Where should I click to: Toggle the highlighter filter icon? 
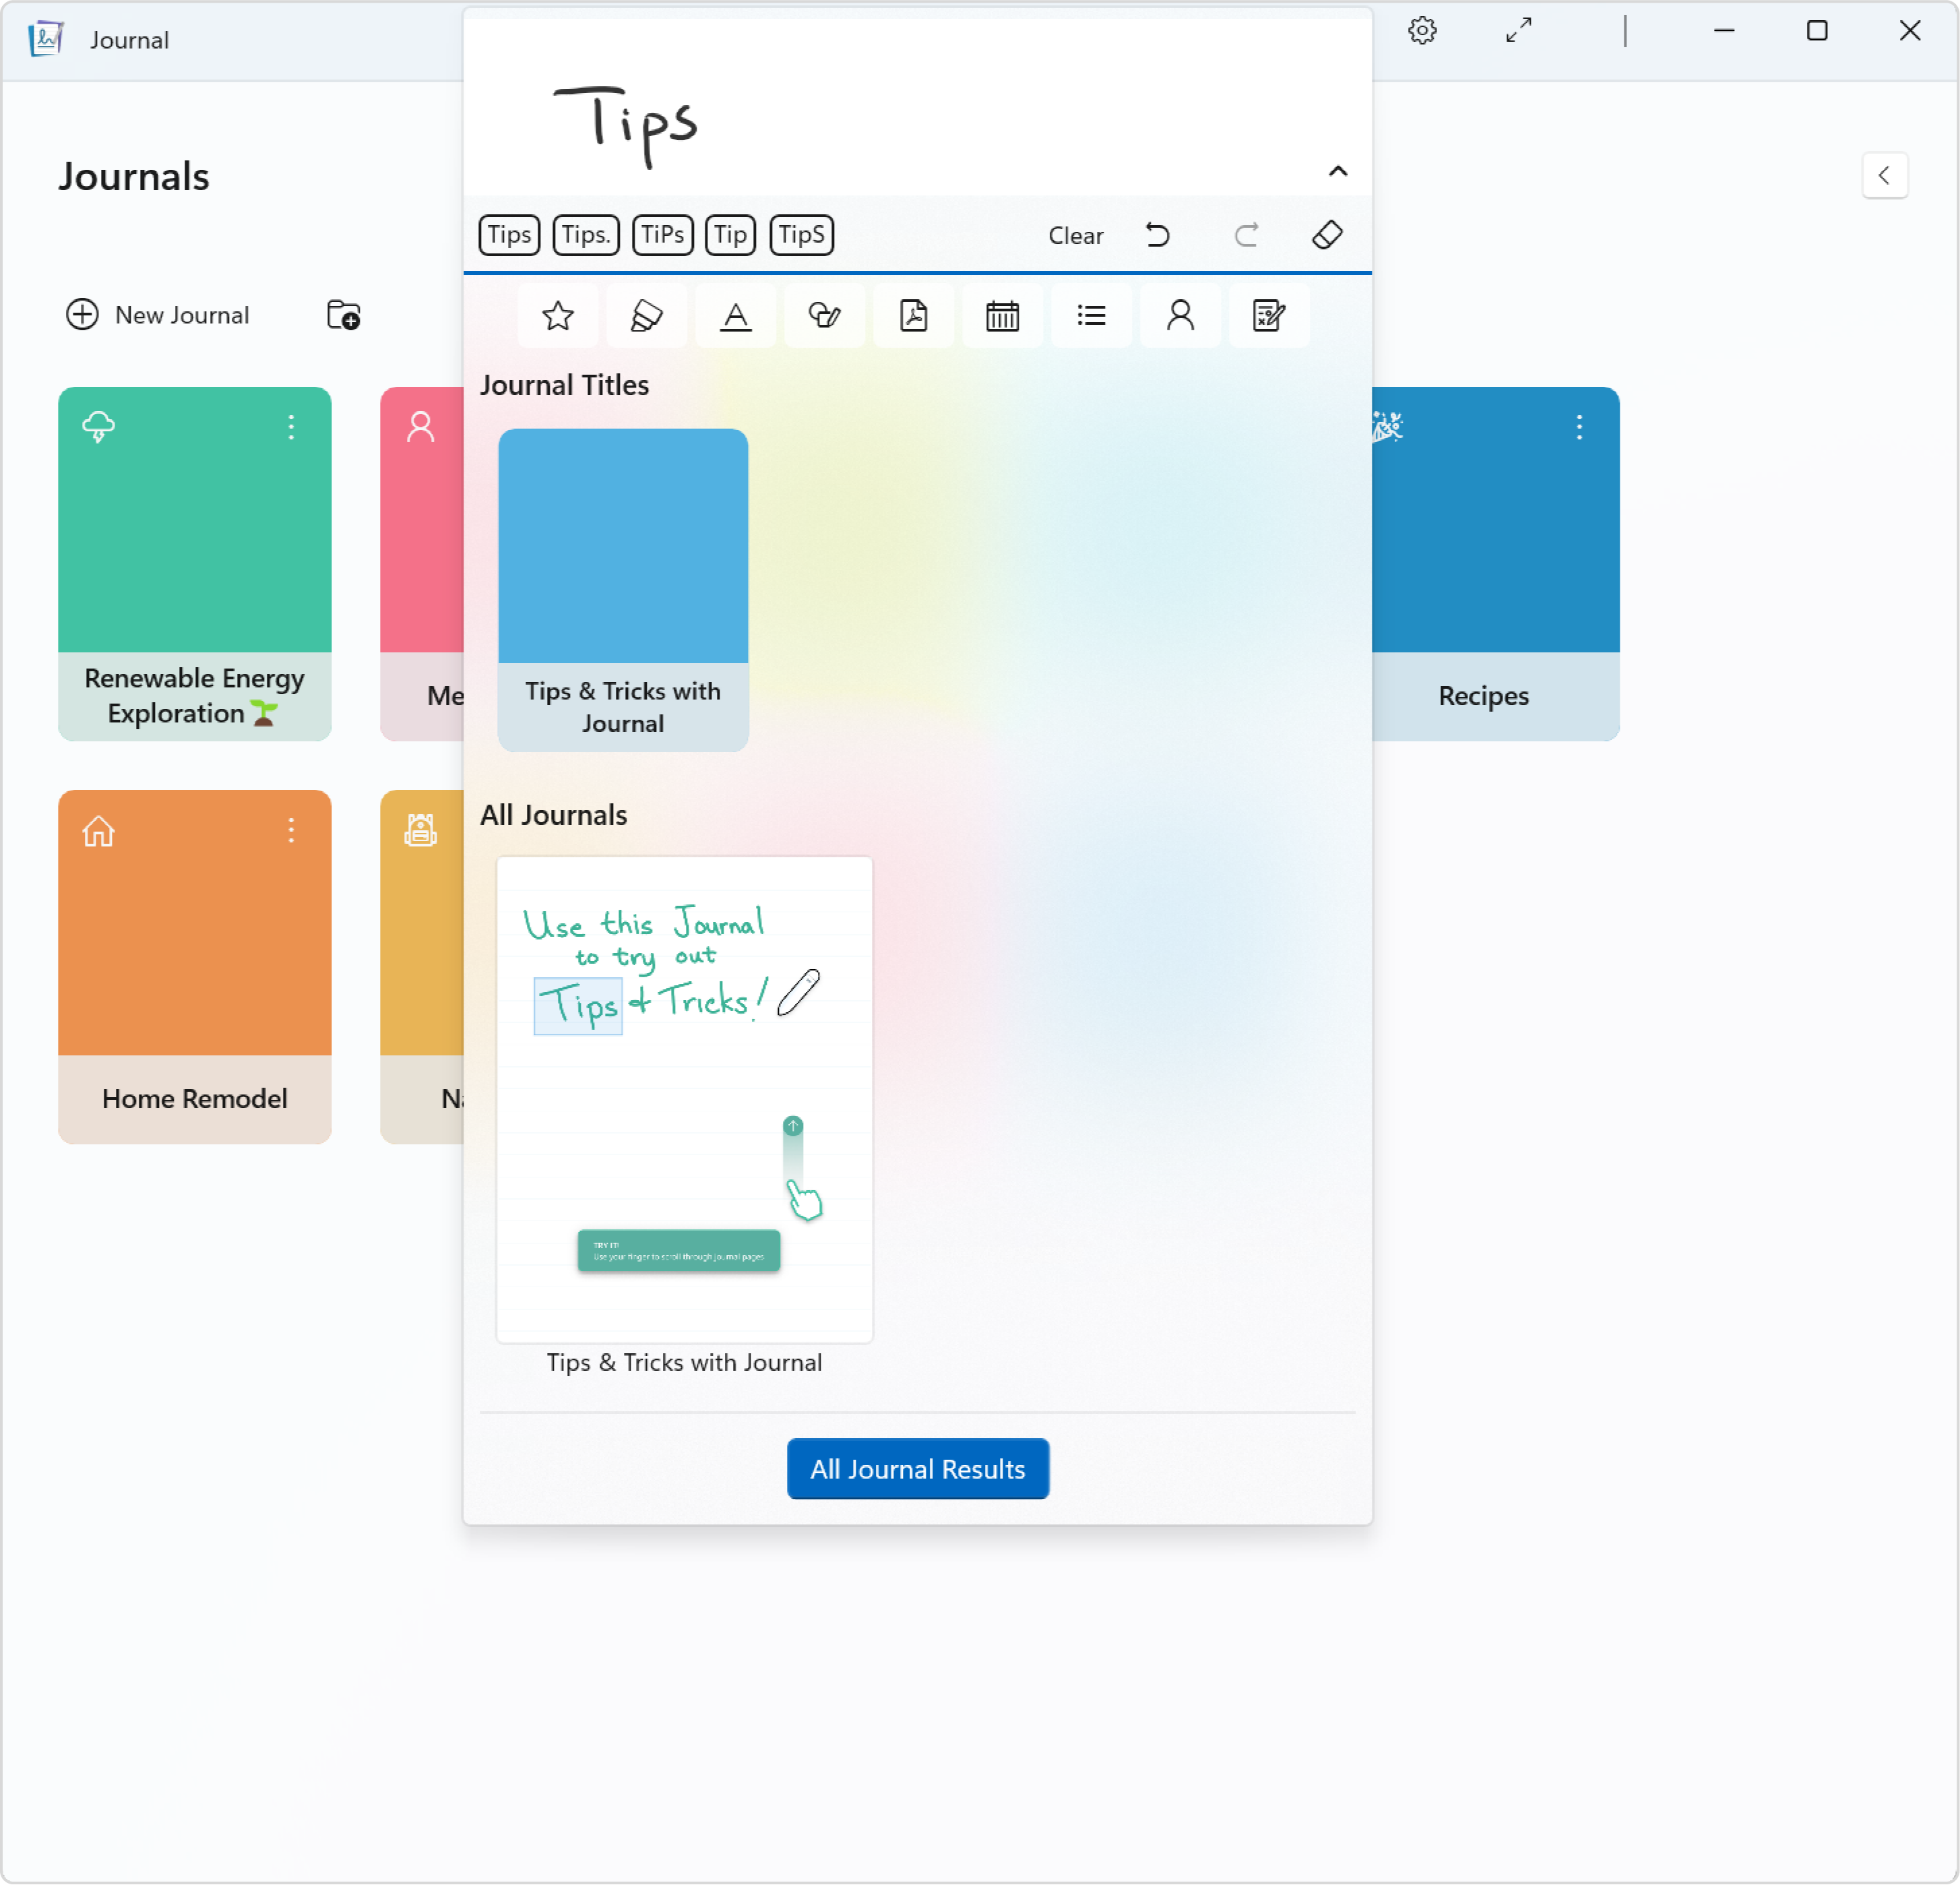(x=646, y=316)
